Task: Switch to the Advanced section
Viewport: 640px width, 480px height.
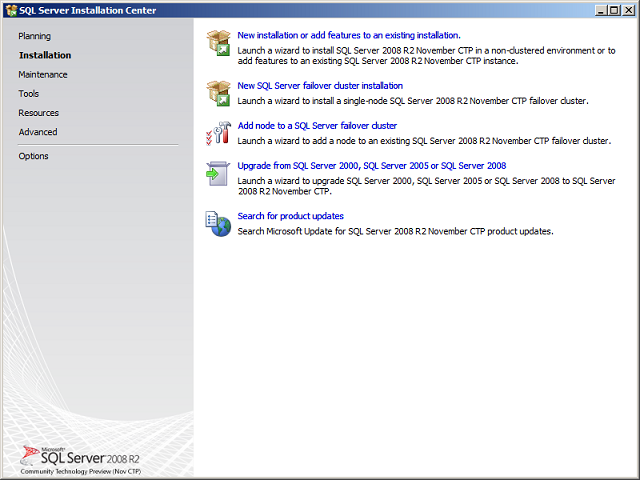Action: click(38, 132)
